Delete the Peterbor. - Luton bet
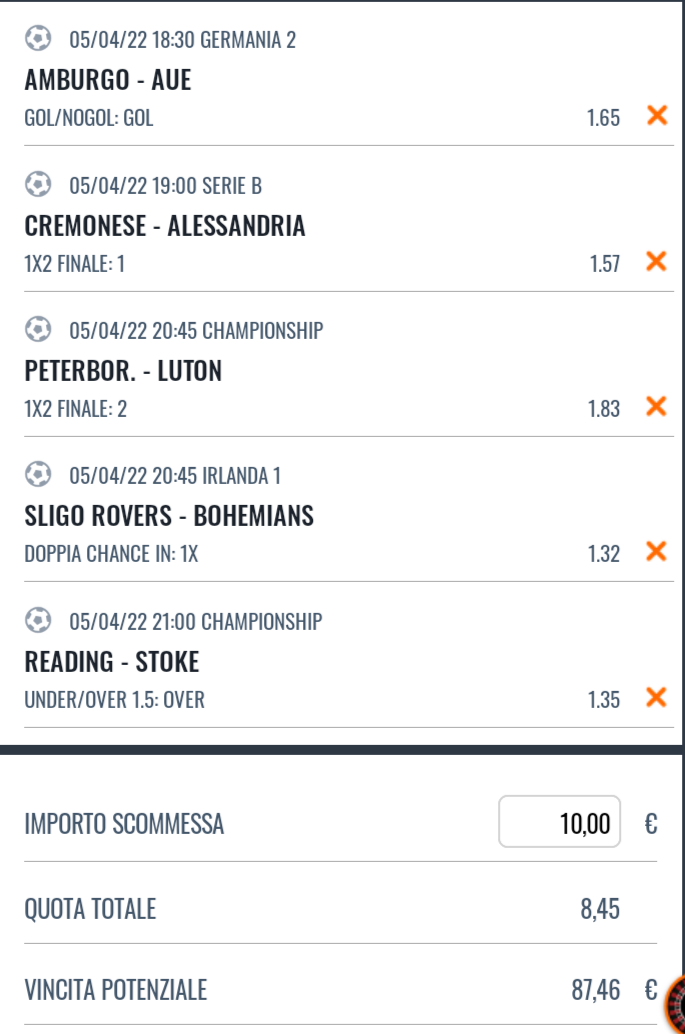Screen dimensions: 685x1034 pyautogui.click(x=657, y=406)
